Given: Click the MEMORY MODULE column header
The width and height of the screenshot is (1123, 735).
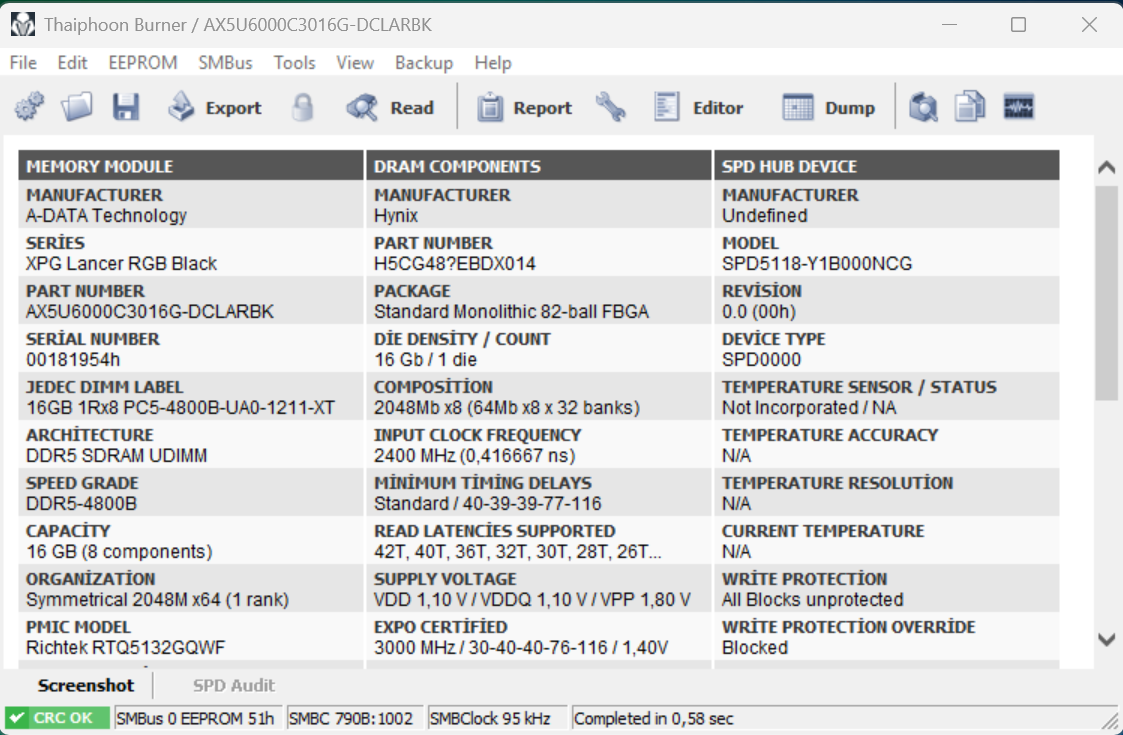Looking at the screenshot, I should pyautogui.click(x=191, y=165).
